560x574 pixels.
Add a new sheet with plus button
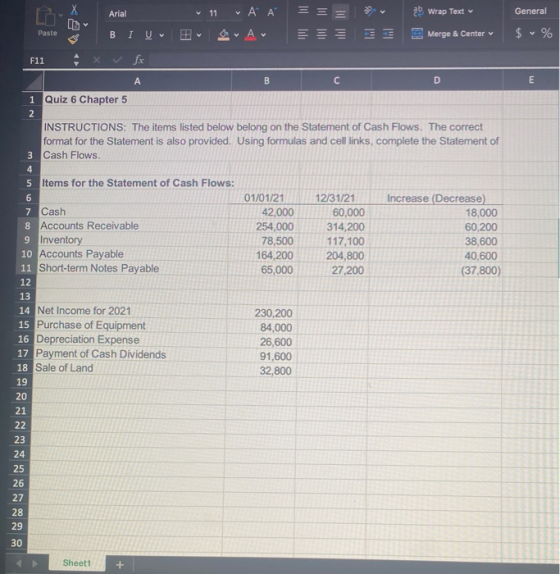click(x=120, y=565)
